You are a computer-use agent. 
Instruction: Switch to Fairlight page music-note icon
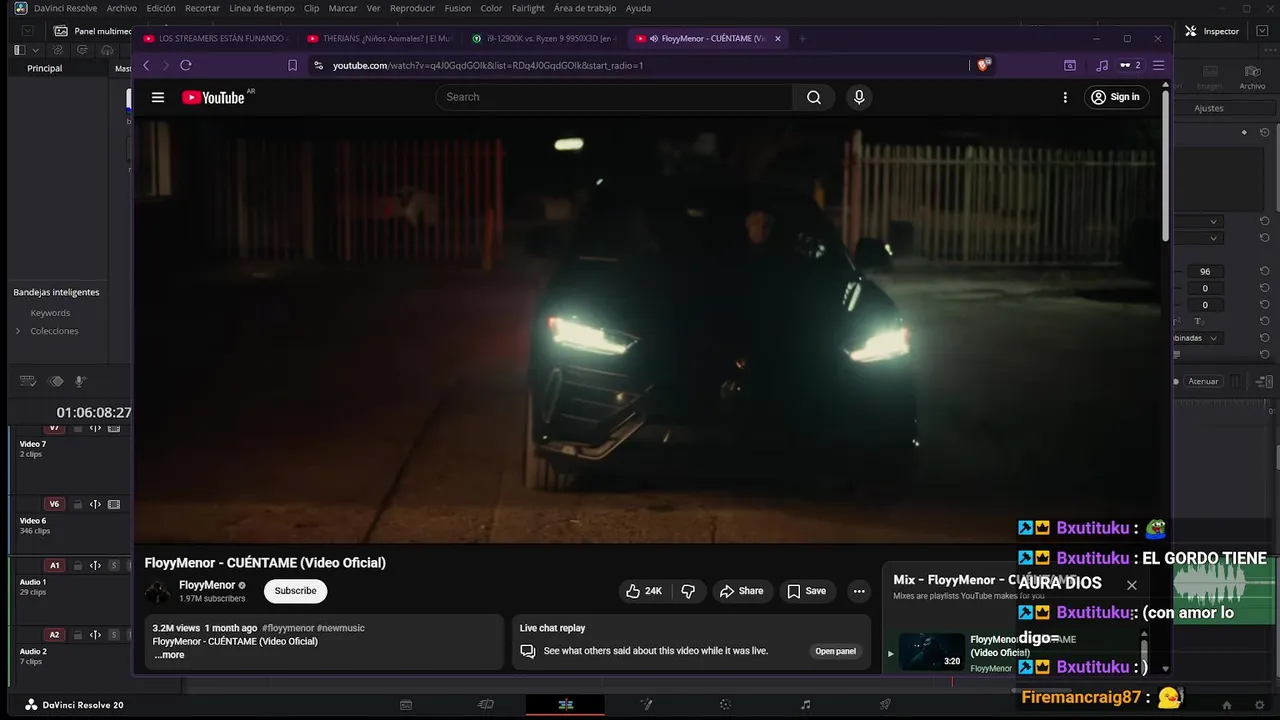(x=806, y=705)
